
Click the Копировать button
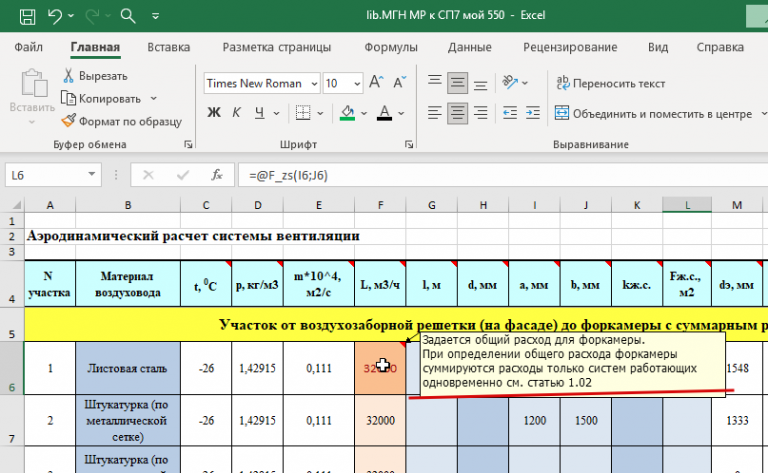click(x=101, y=98)
